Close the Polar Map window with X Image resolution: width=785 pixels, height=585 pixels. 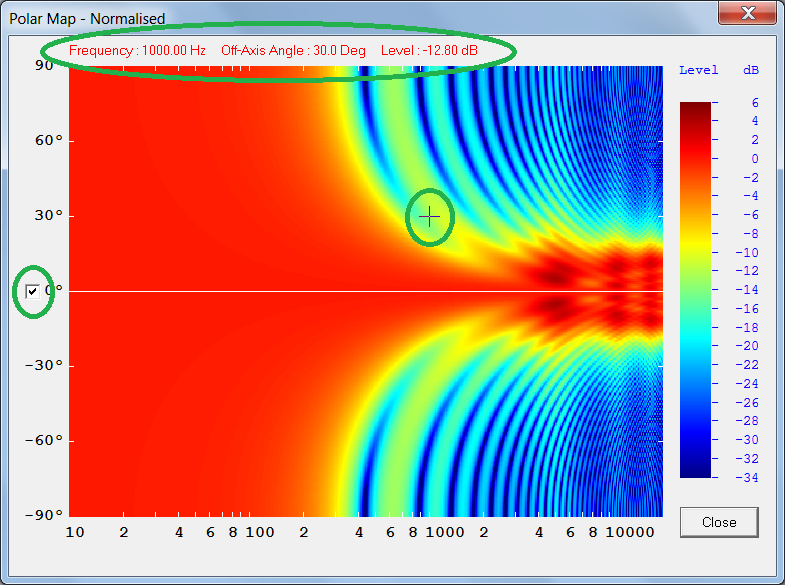point(748,13)
